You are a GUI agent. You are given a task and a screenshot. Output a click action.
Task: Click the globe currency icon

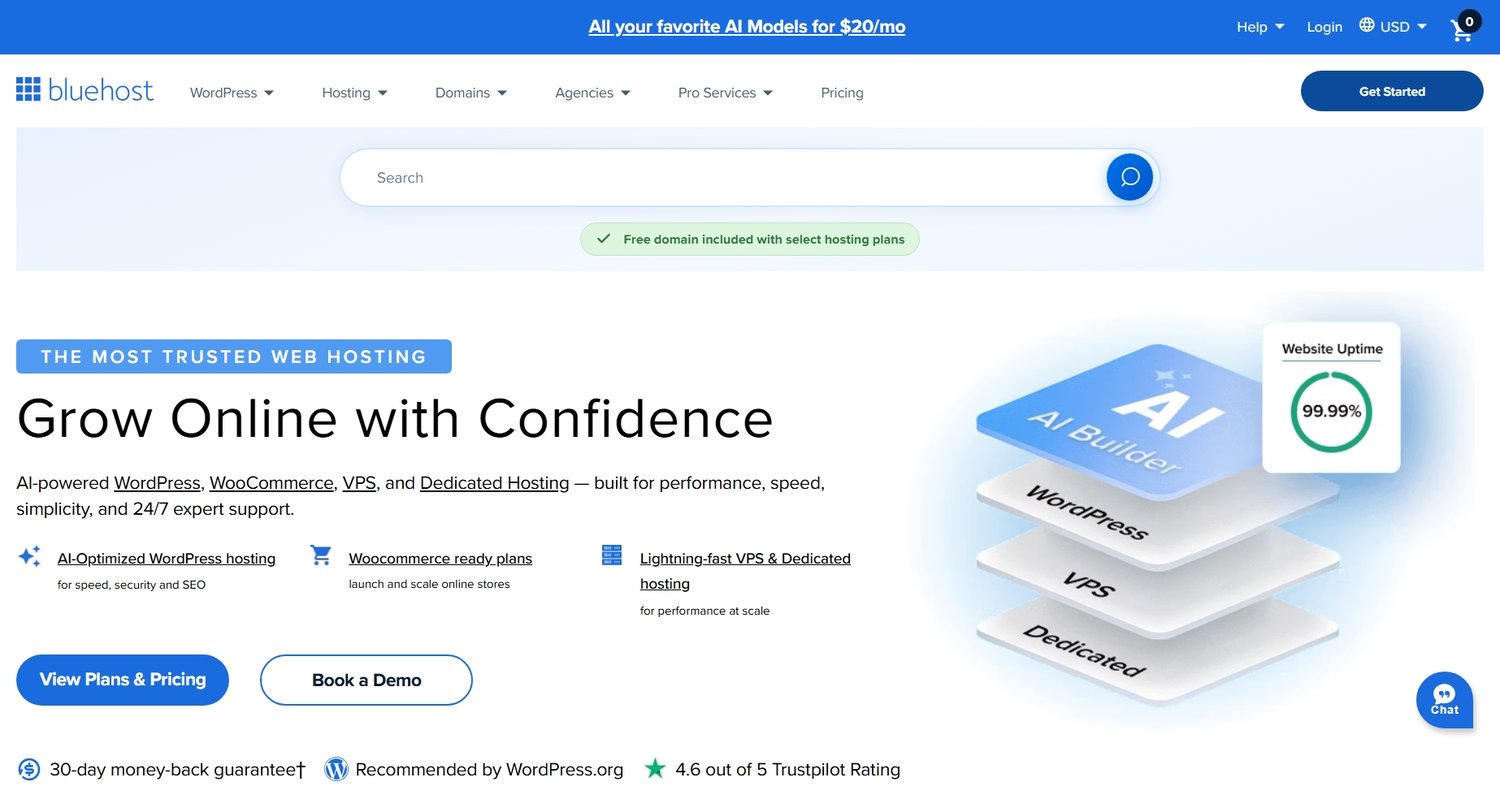click(1367, 26)
